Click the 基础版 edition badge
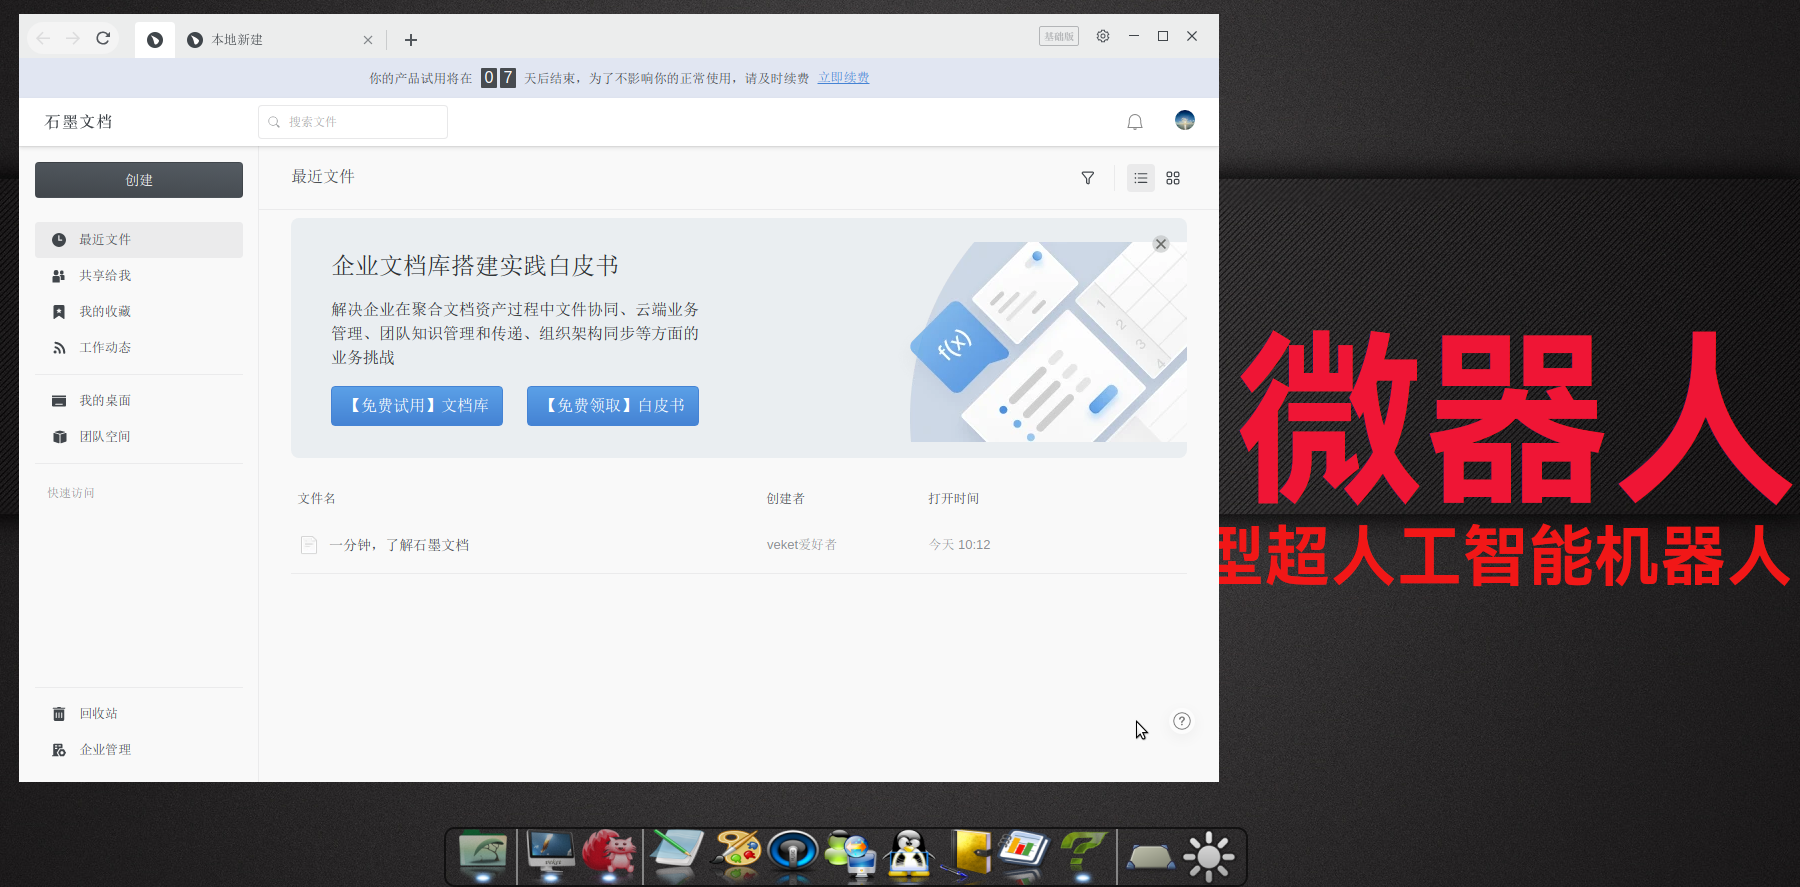 tap(1059, 36)
